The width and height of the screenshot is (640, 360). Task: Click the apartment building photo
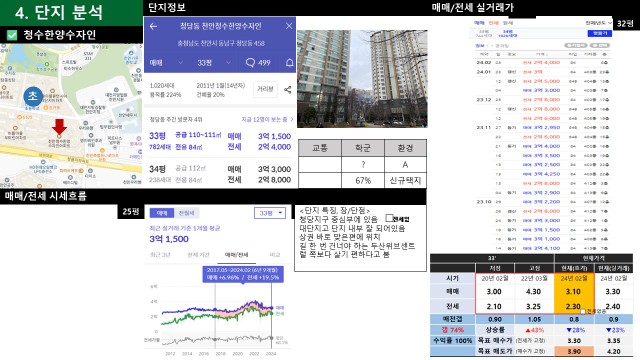point(362,78)
